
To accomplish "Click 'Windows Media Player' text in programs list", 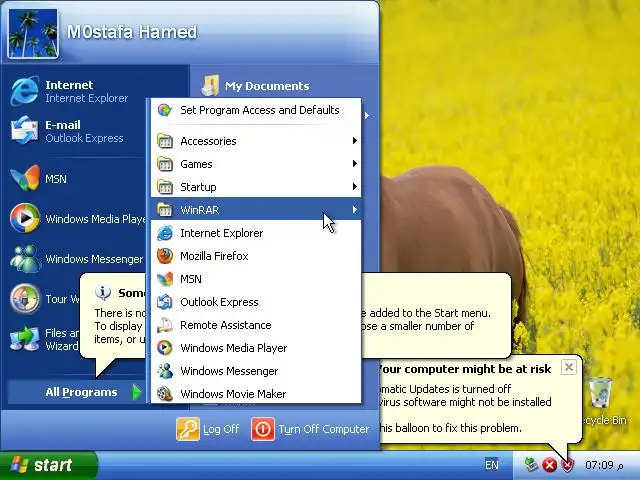I will click(x=233, y=348).
